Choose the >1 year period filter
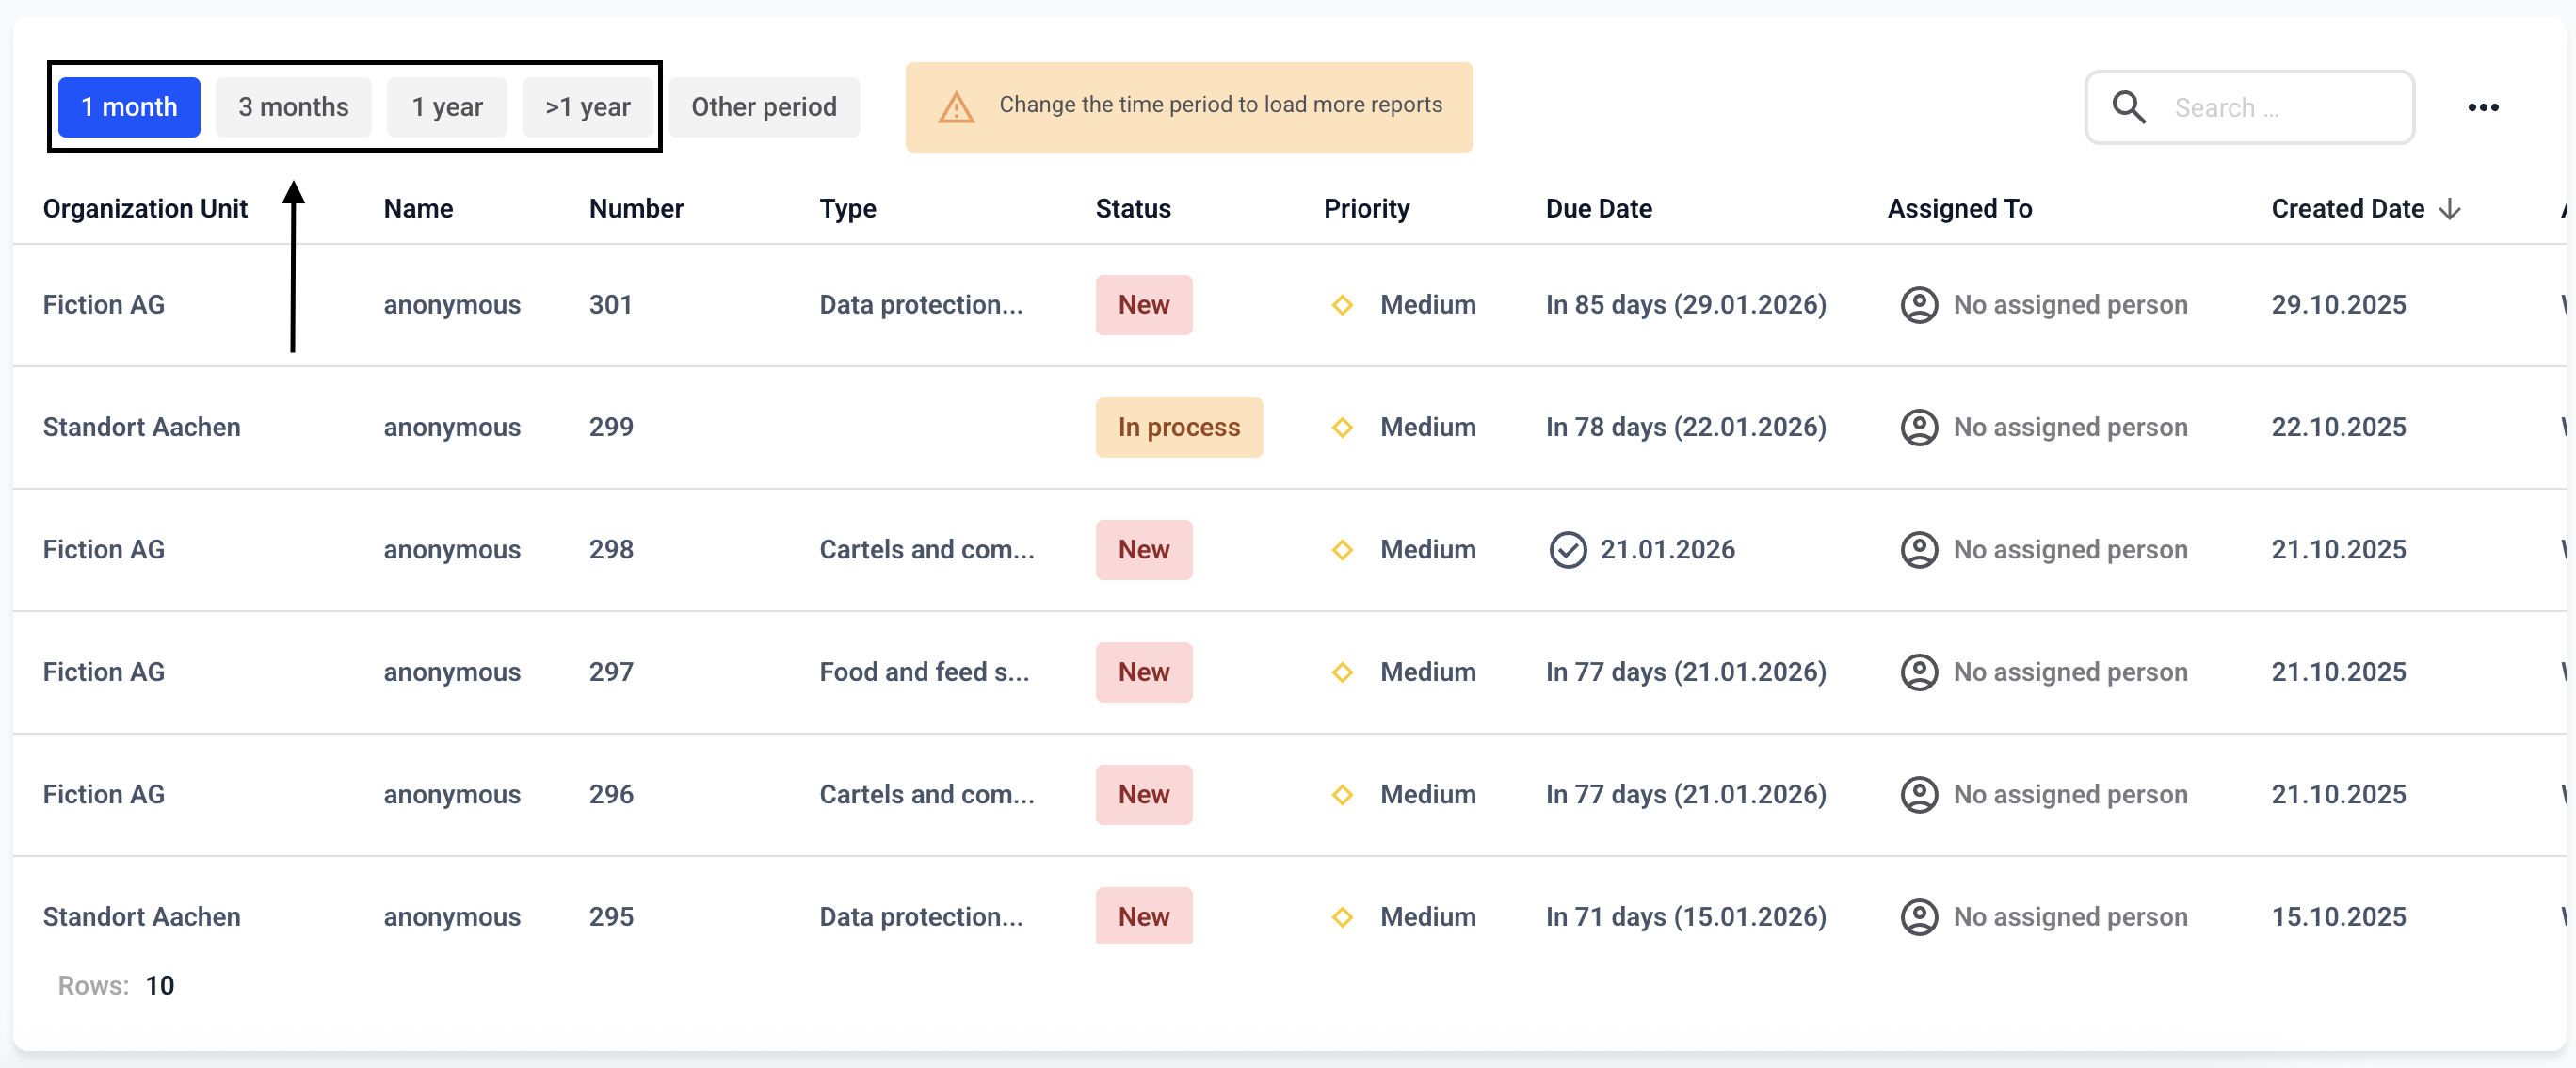 point(587,107)
